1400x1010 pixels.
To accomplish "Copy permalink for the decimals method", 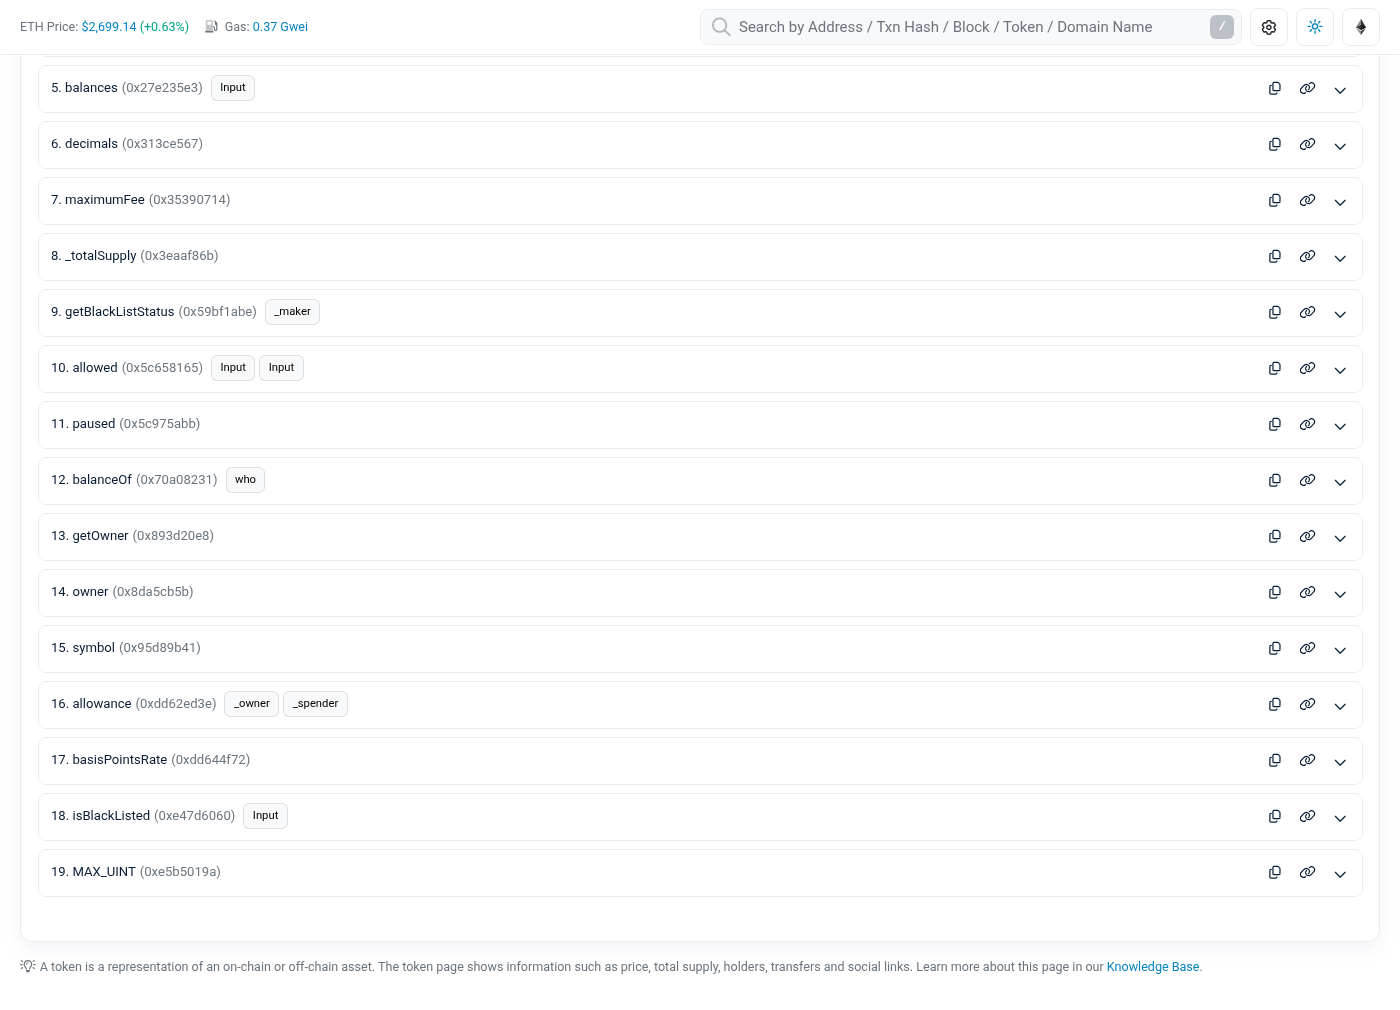I will (x=1307, y=145).
